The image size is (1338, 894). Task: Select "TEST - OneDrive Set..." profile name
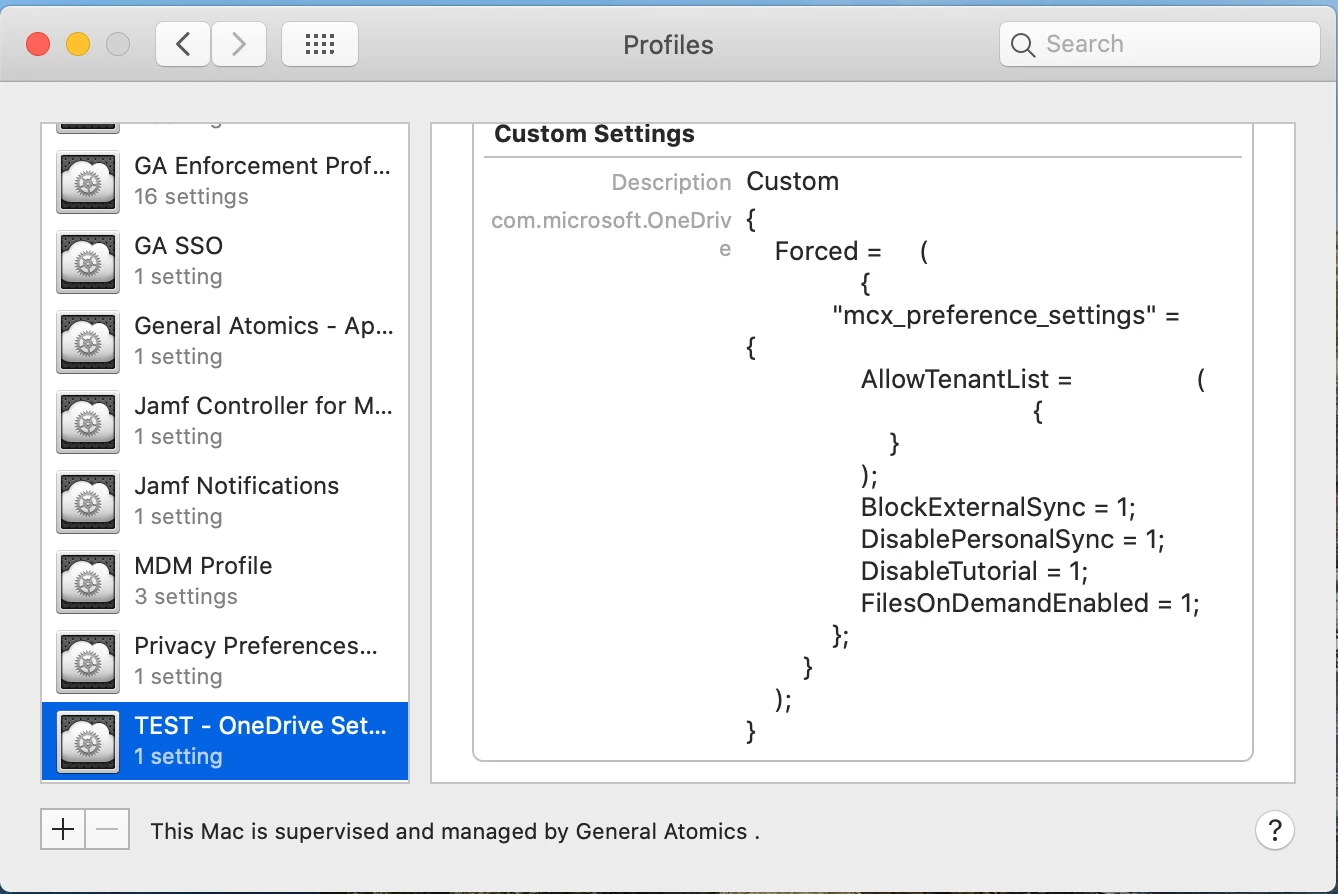(260, 726)
